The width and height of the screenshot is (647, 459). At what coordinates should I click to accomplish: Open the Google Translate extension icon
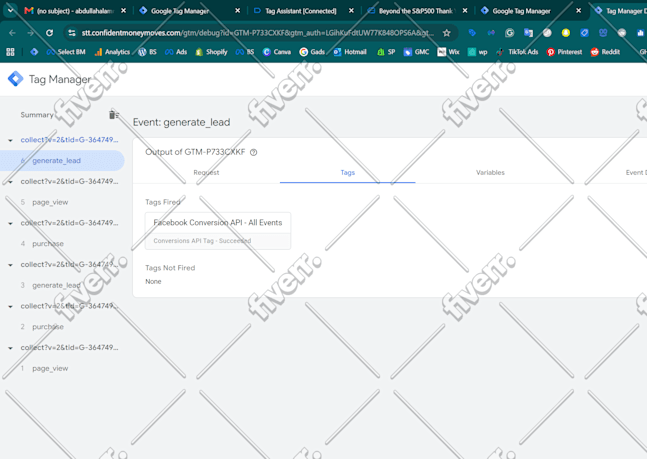pyautogui.click(x=528, y=33)
